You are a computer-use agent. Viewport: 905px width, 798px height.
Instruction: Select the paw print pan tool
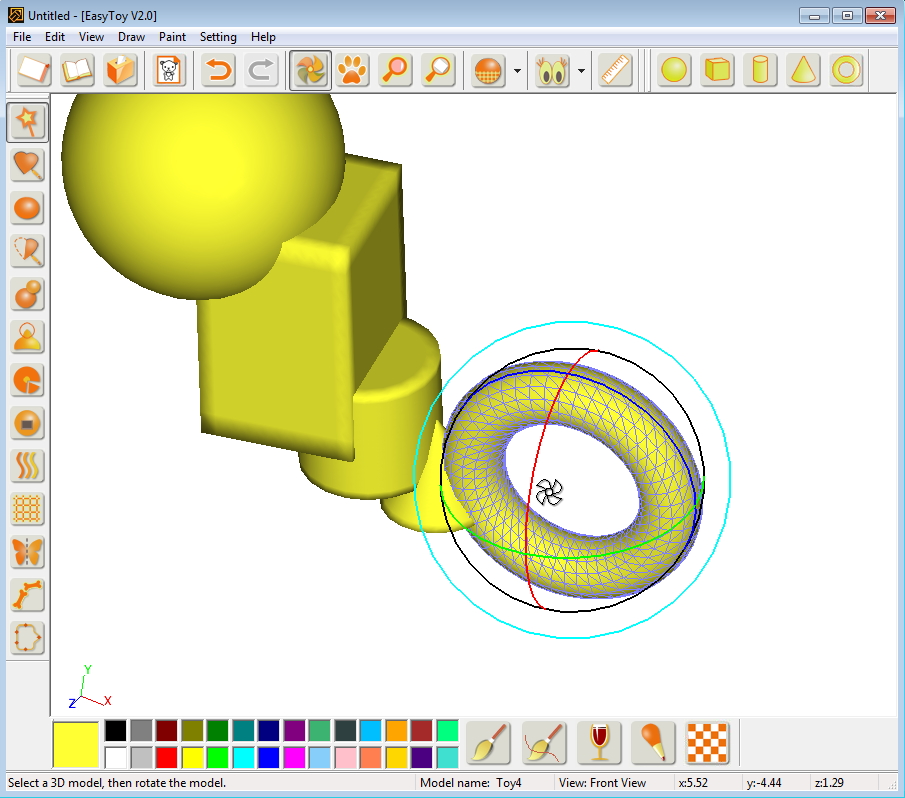coord(352,70)
